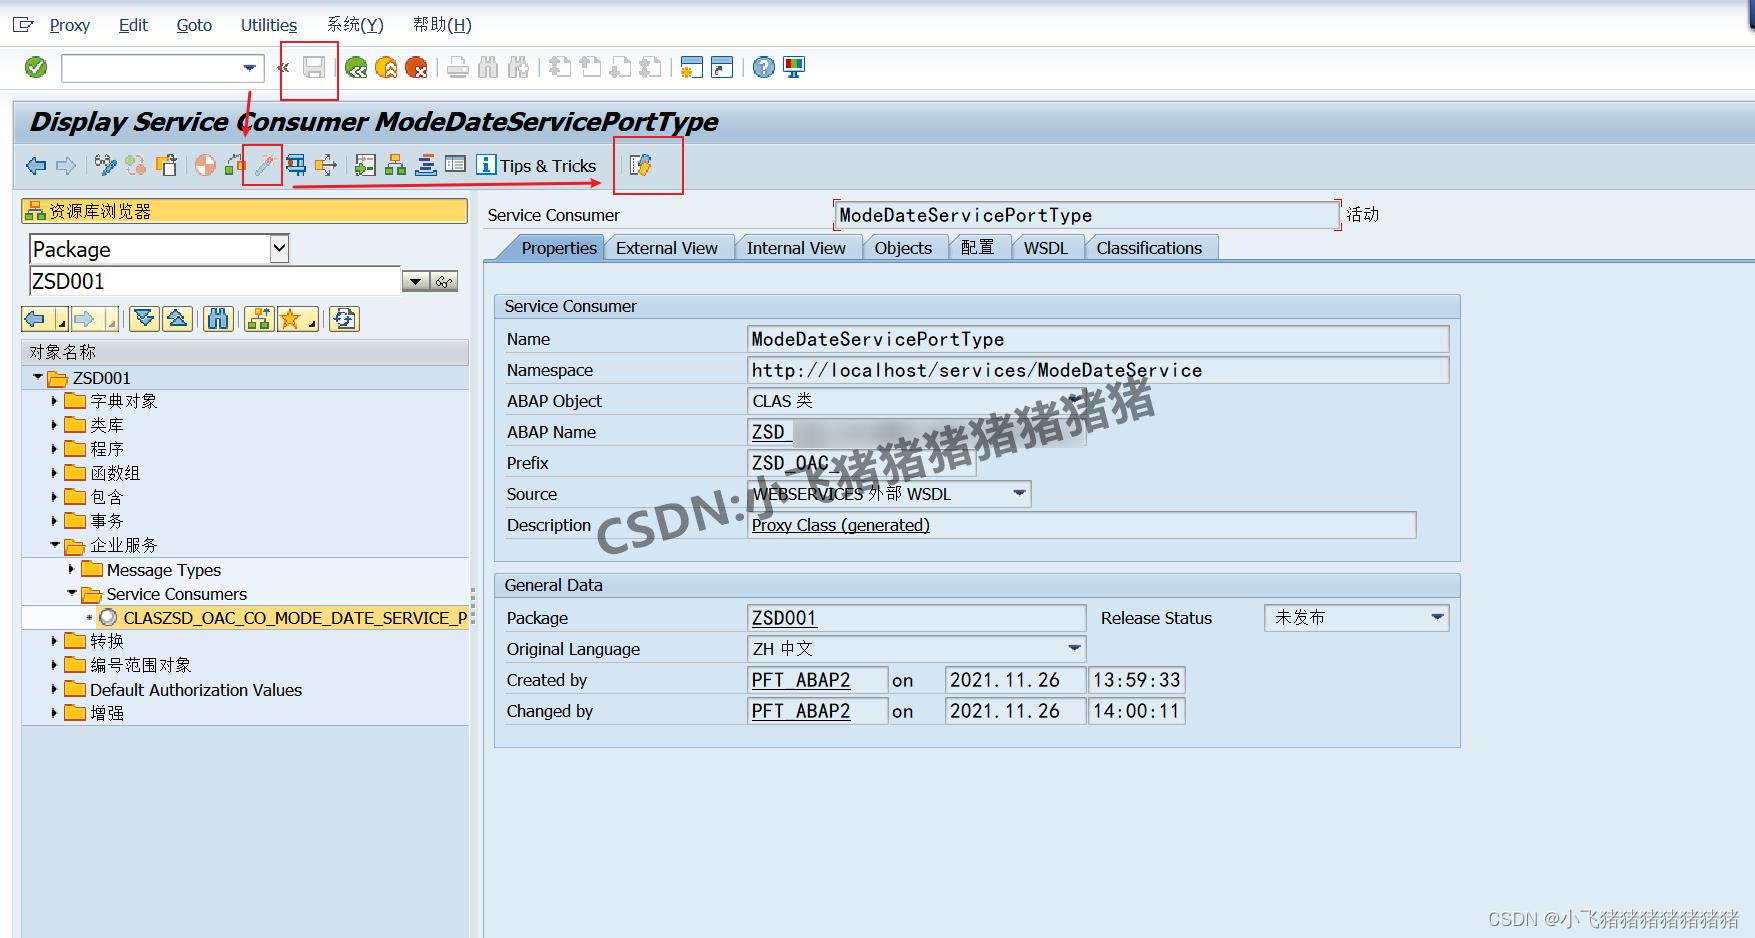Click the Generate shortcut icon

(722, 67)
